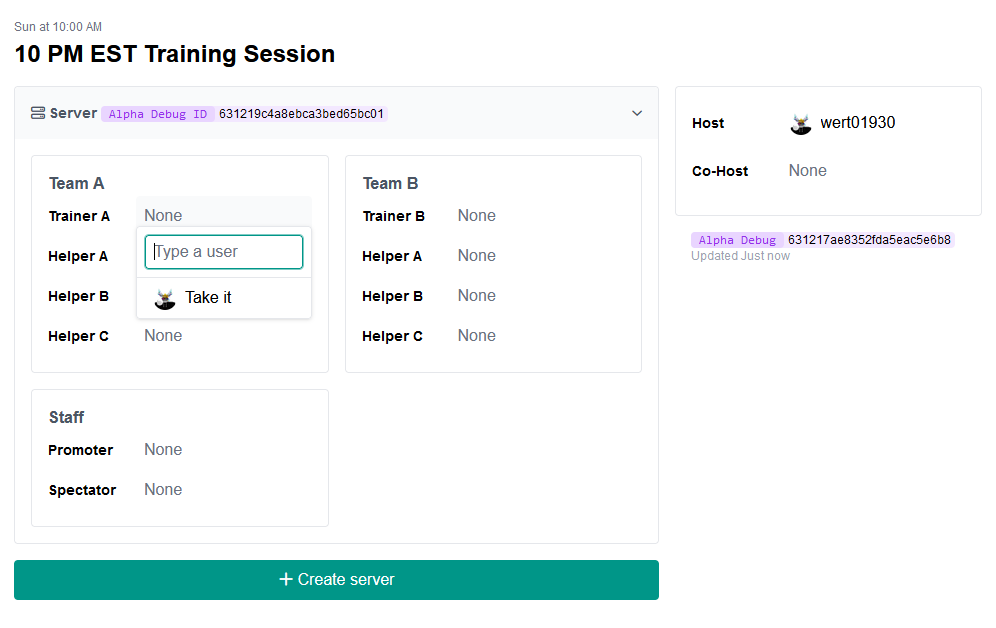Click wert01930's avatar next to Host

point(800,123)
